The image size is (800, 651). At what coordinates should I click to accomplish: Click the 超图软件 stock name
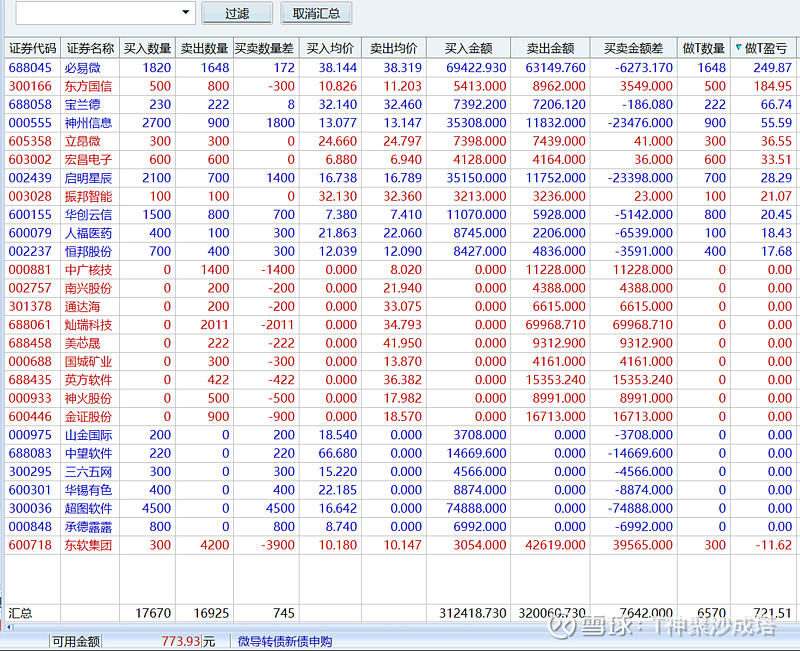(x=88, y=509)
